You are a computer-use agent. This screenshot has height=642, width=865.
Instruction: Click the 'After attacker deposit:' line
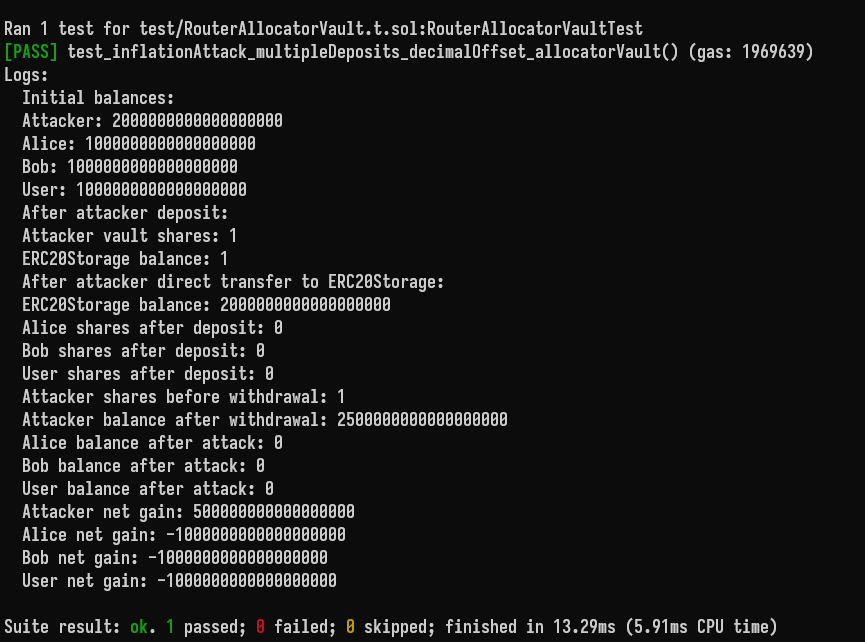tap(125, 213)
